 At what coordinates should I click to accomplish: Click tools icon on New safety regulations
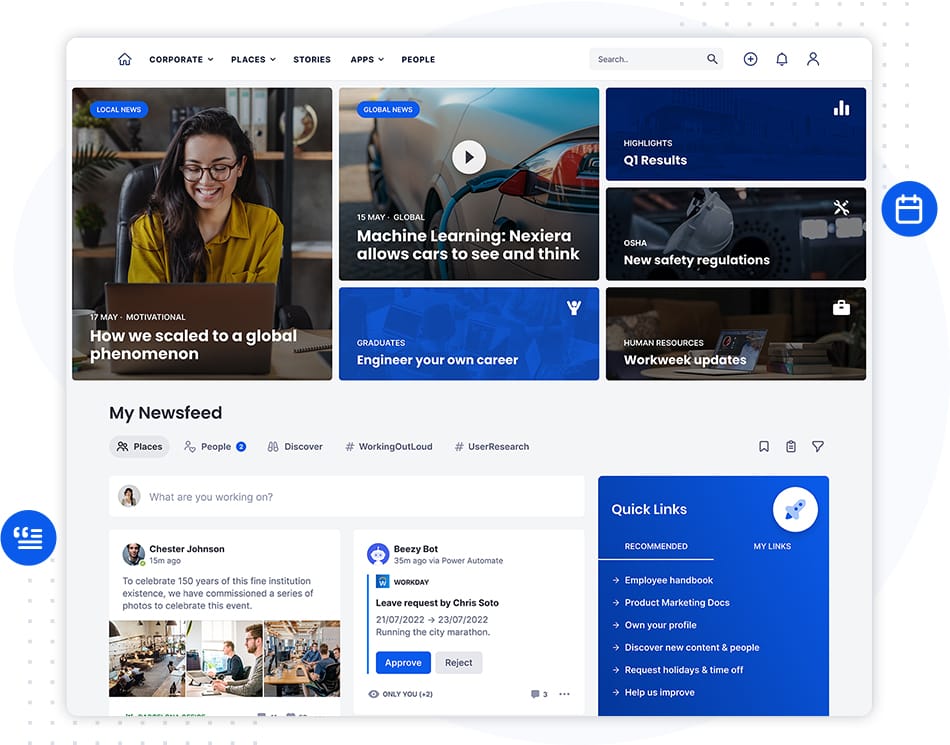841,208
